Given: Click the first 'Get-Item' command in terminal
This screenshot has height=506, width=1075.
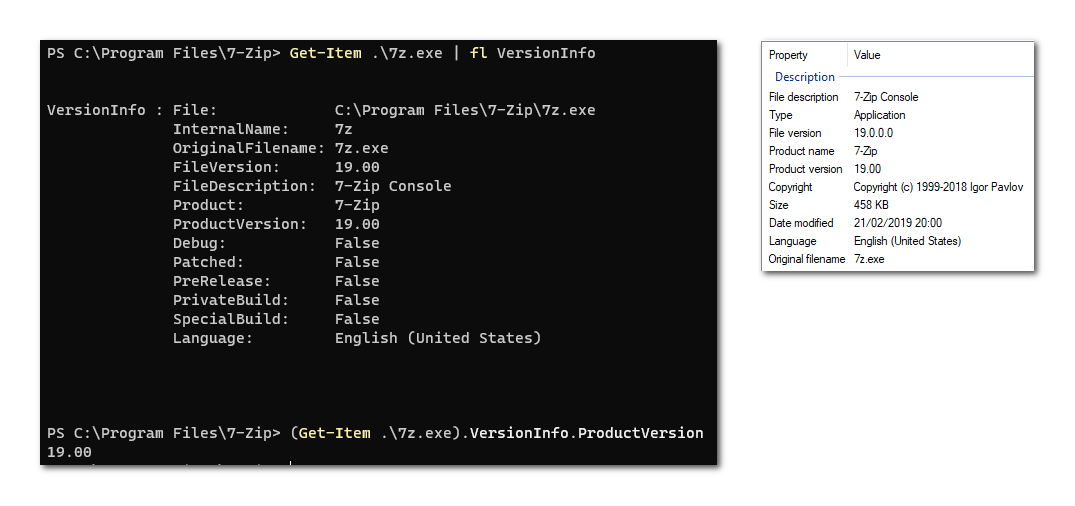Looking at the screenshot, I should pos(325,53).
